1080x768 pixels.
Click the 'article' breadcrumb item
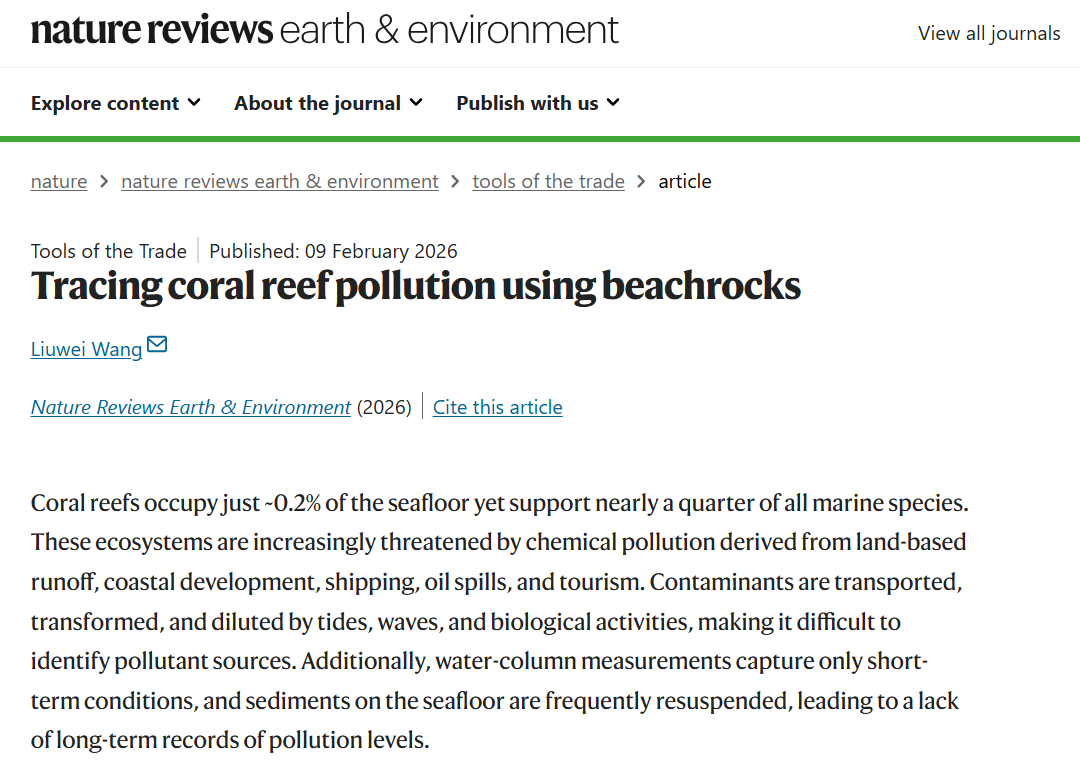[685, 181]
